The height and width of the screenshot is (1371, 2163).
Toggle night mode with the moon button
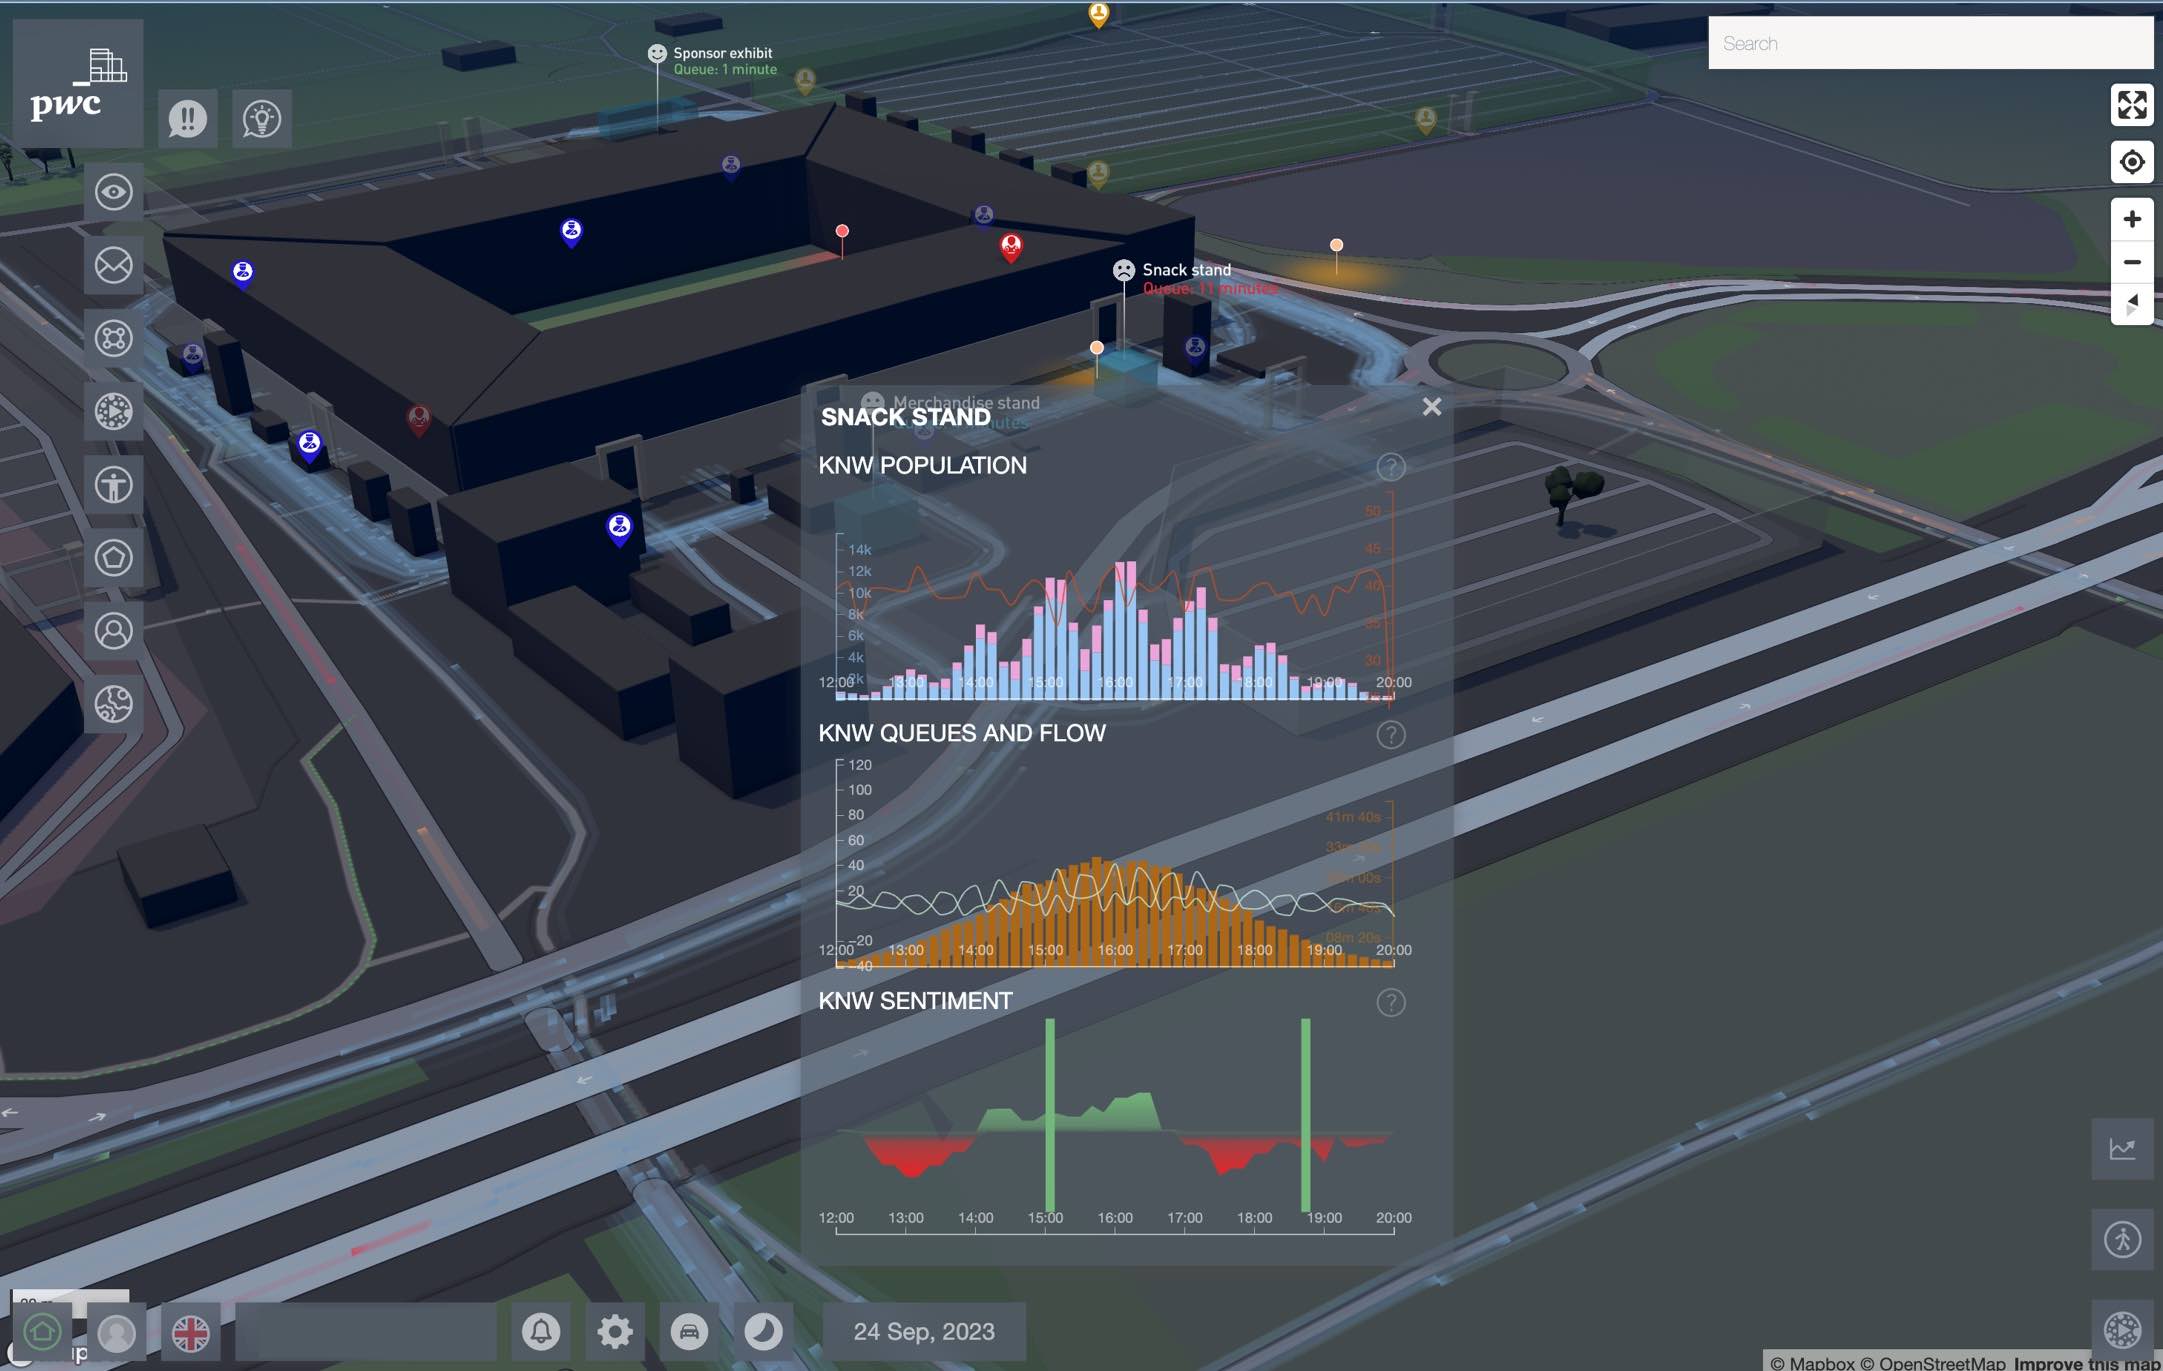pyautogui.click(x=763, y=1332)
